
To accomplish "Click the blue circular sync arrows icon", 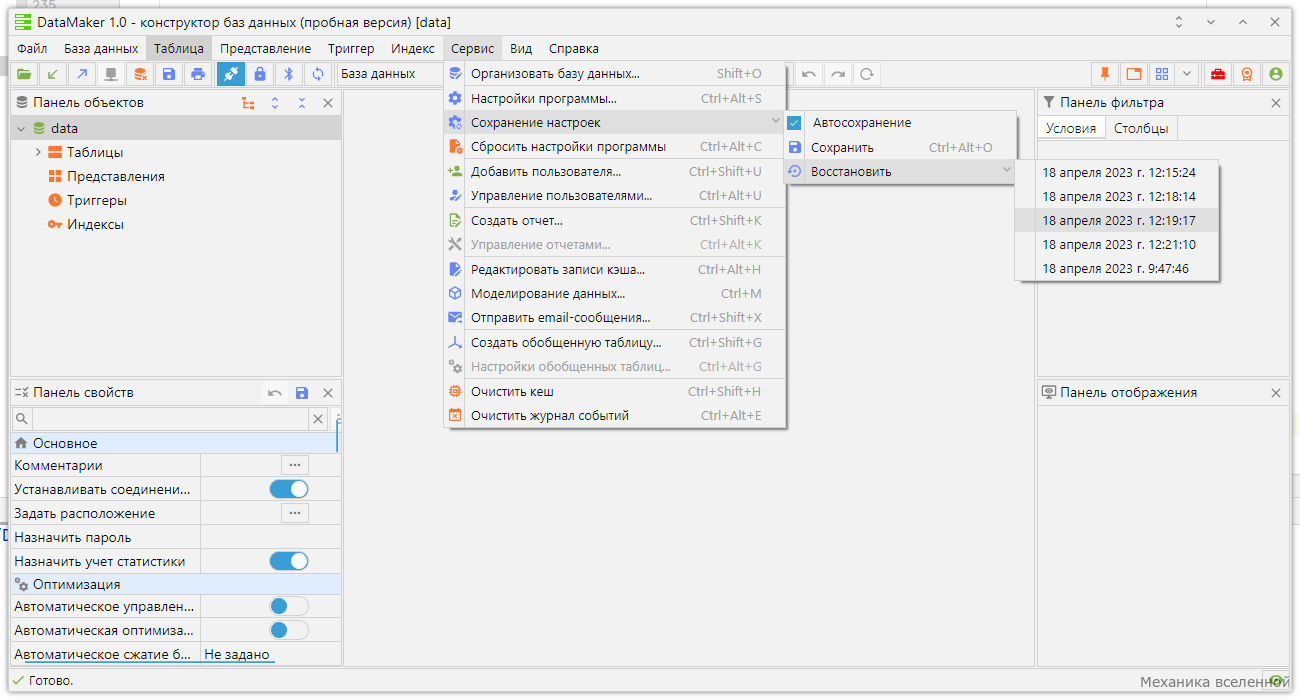I will point(318,73).
